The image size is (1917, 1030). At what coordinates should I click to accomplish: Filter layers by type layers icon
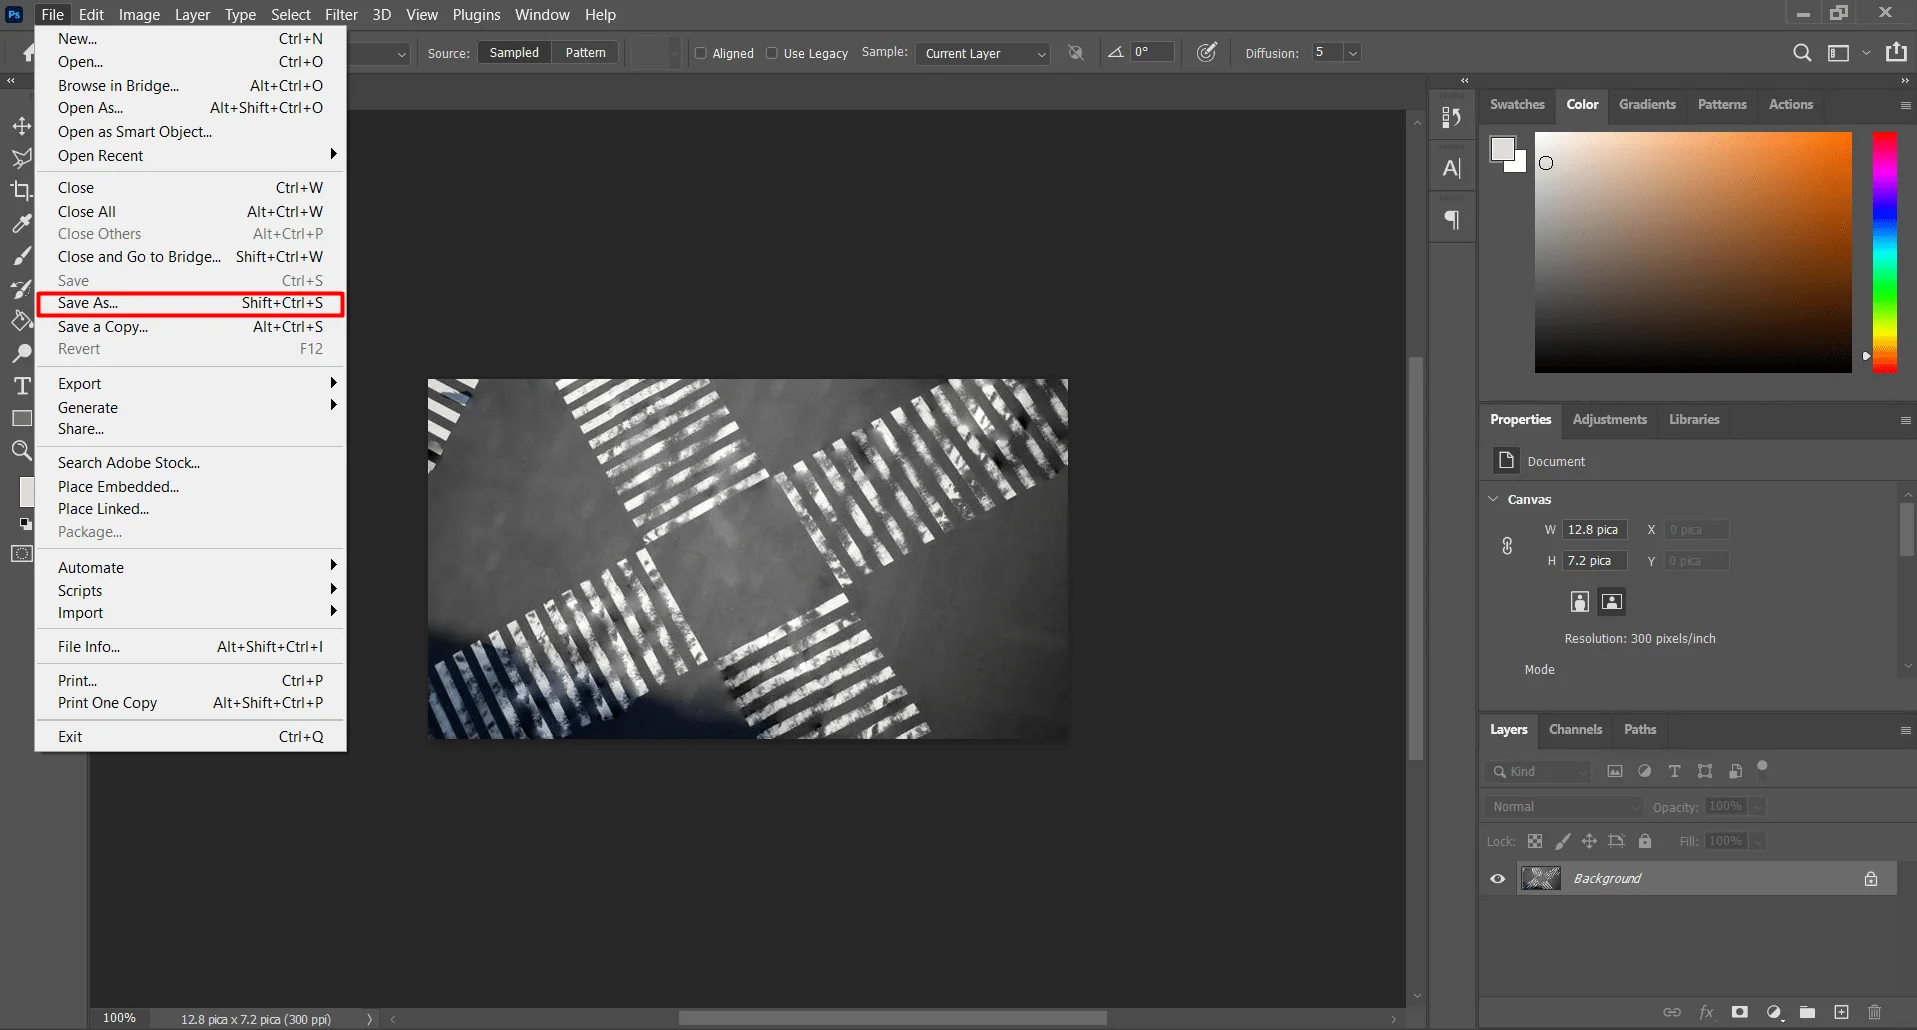pos(1675,771)
